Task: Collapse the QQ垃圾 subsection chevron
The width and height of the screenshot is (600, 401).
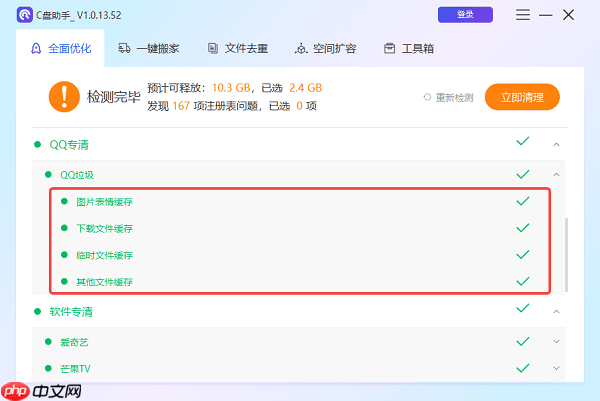Action: pyautogui.click(x=556, y=175)
